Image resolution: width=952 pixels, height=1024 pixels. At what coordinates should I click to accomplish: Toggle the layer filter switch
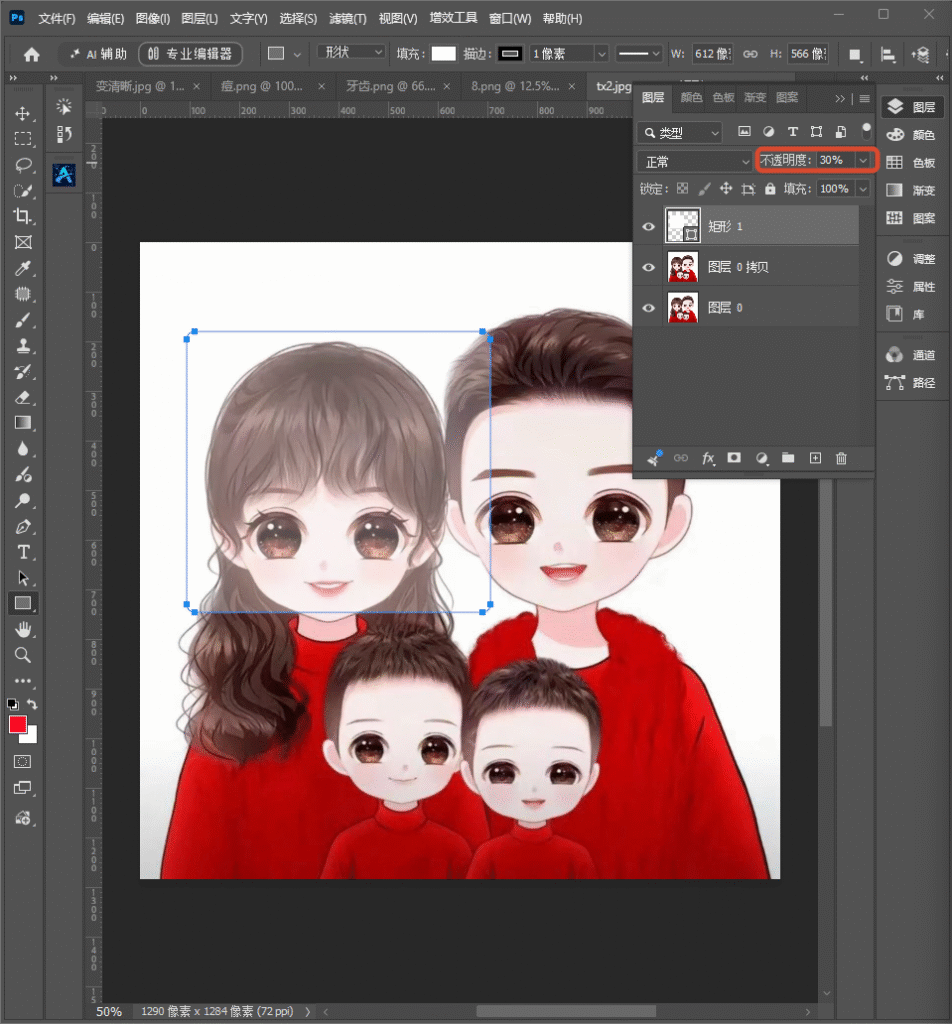click(866, 131)
